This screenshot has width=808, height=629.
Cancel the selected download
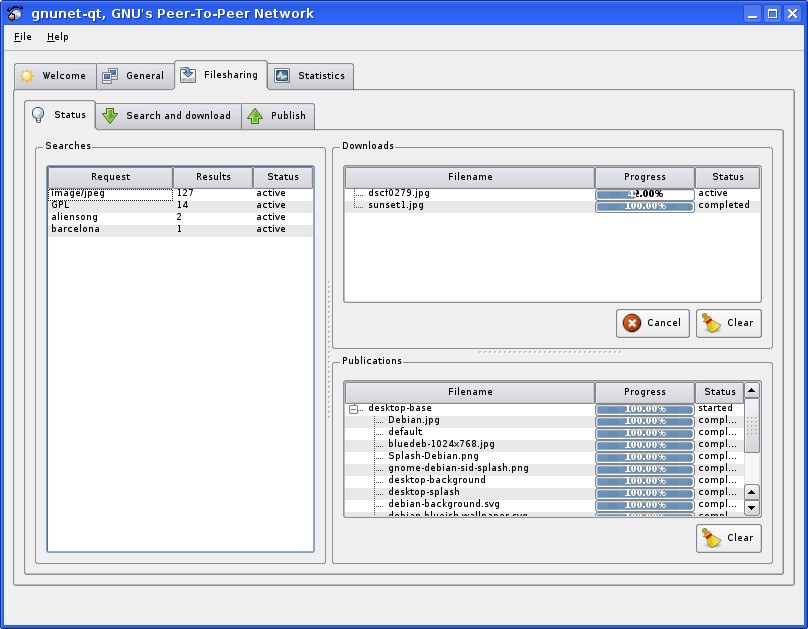click(652, 323)
